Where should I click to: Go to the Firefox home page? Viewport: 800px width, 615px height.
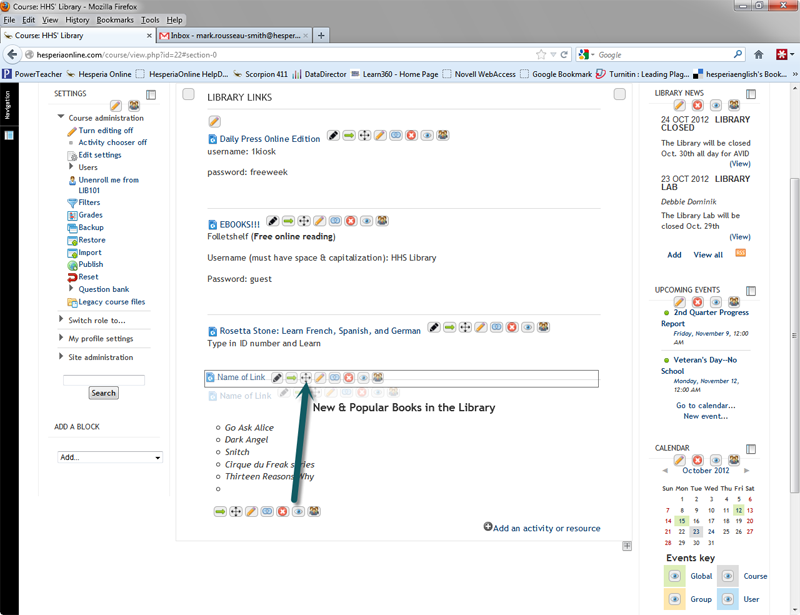[x=759, y=55]
